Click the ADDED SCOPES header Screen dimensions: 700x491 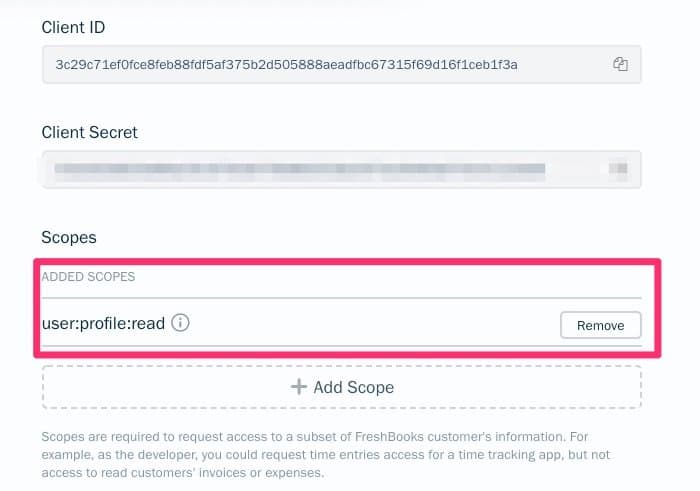pyautogui.click(x=88, y=276)
